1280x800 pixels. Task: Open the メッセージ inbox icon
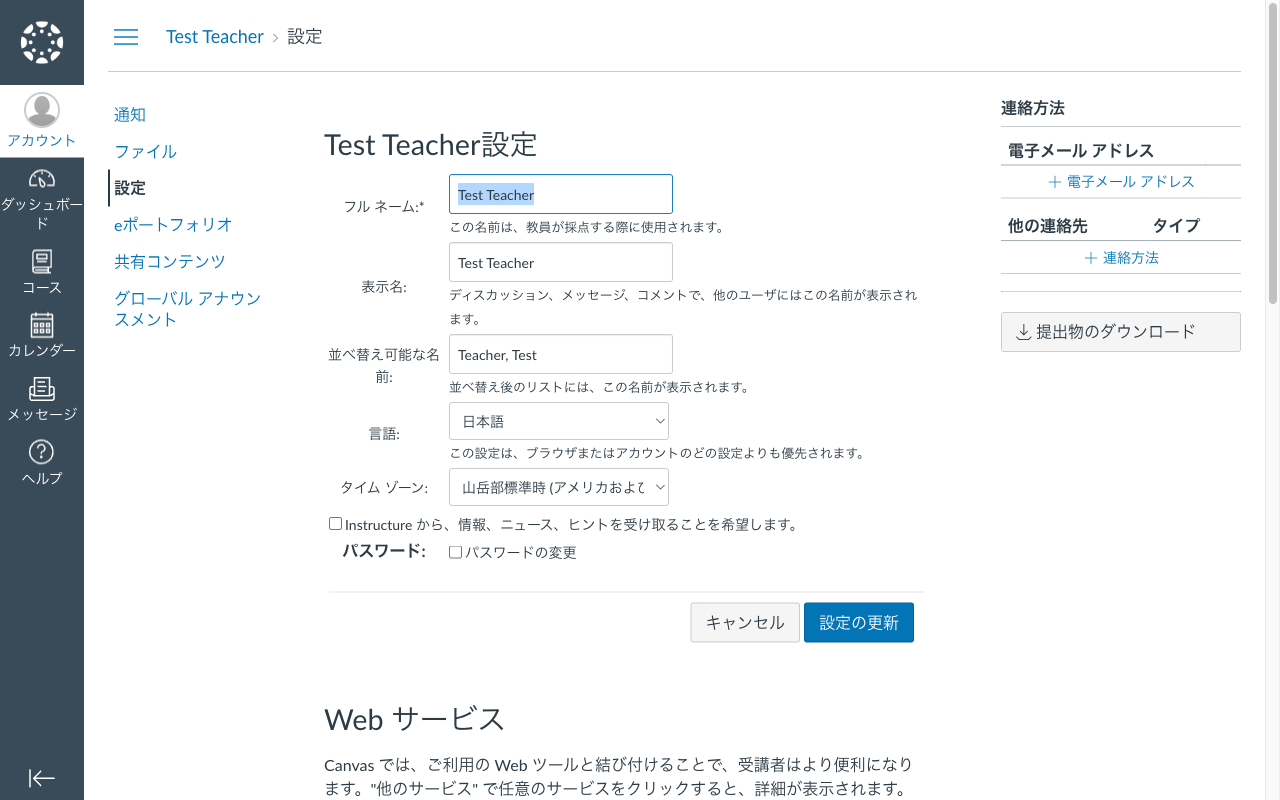pyautogui.click(x=41, y=396)
